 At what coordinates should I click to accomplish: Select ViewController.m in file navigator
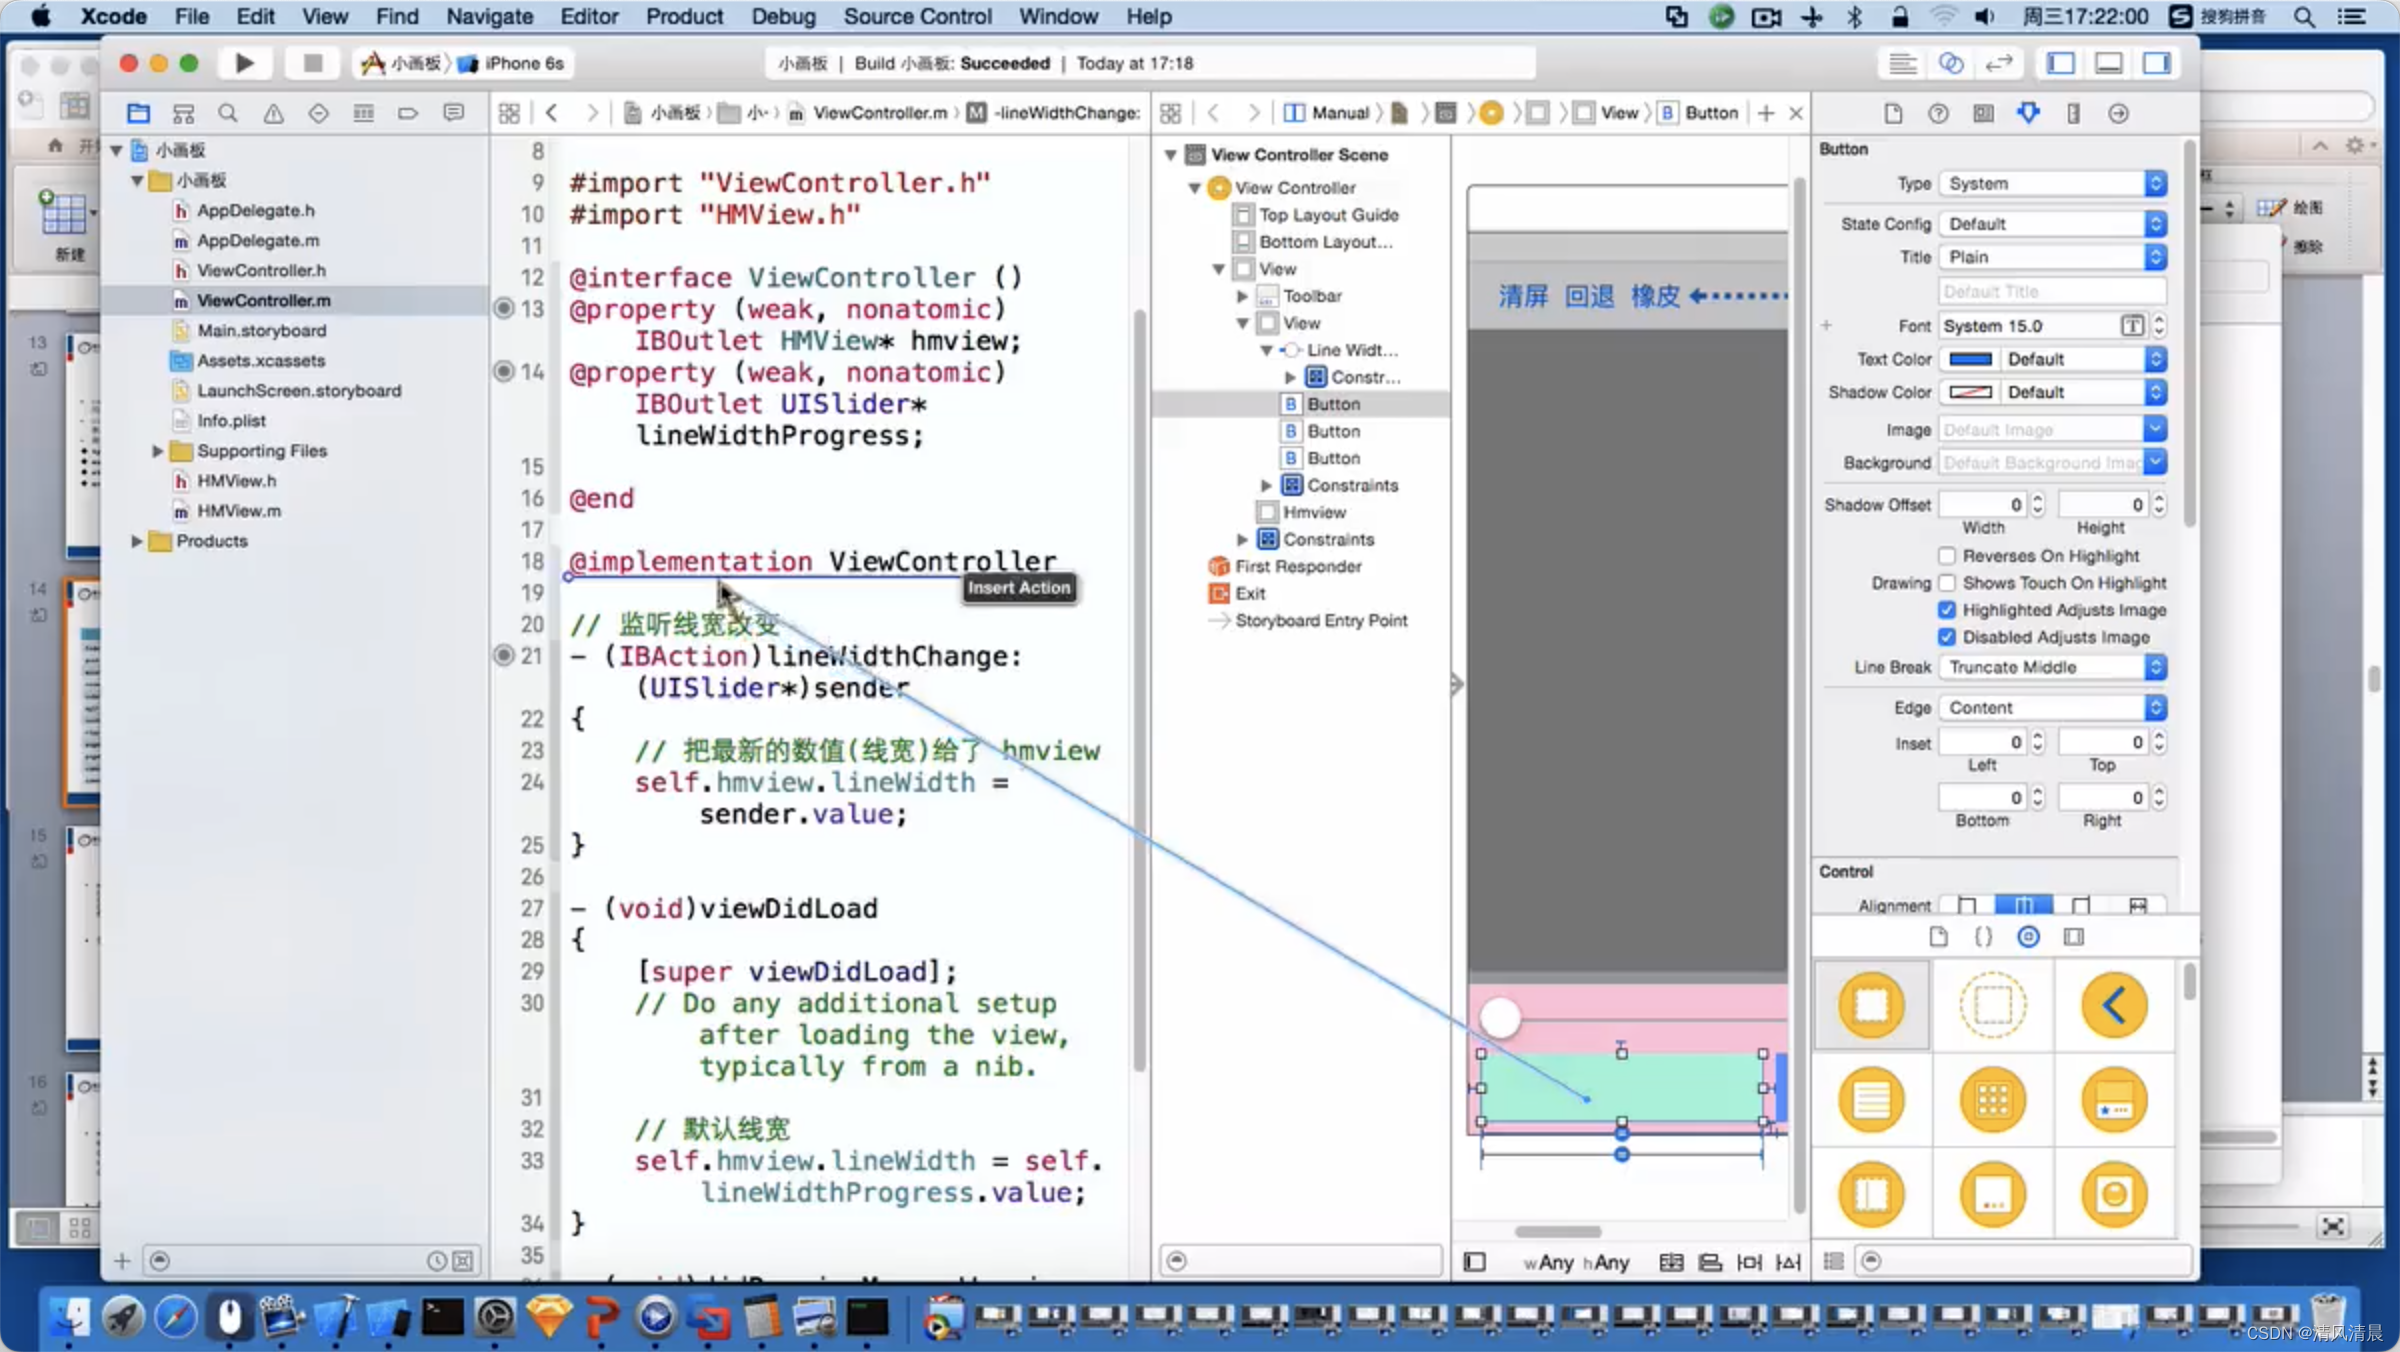click(x=264, y=300)
